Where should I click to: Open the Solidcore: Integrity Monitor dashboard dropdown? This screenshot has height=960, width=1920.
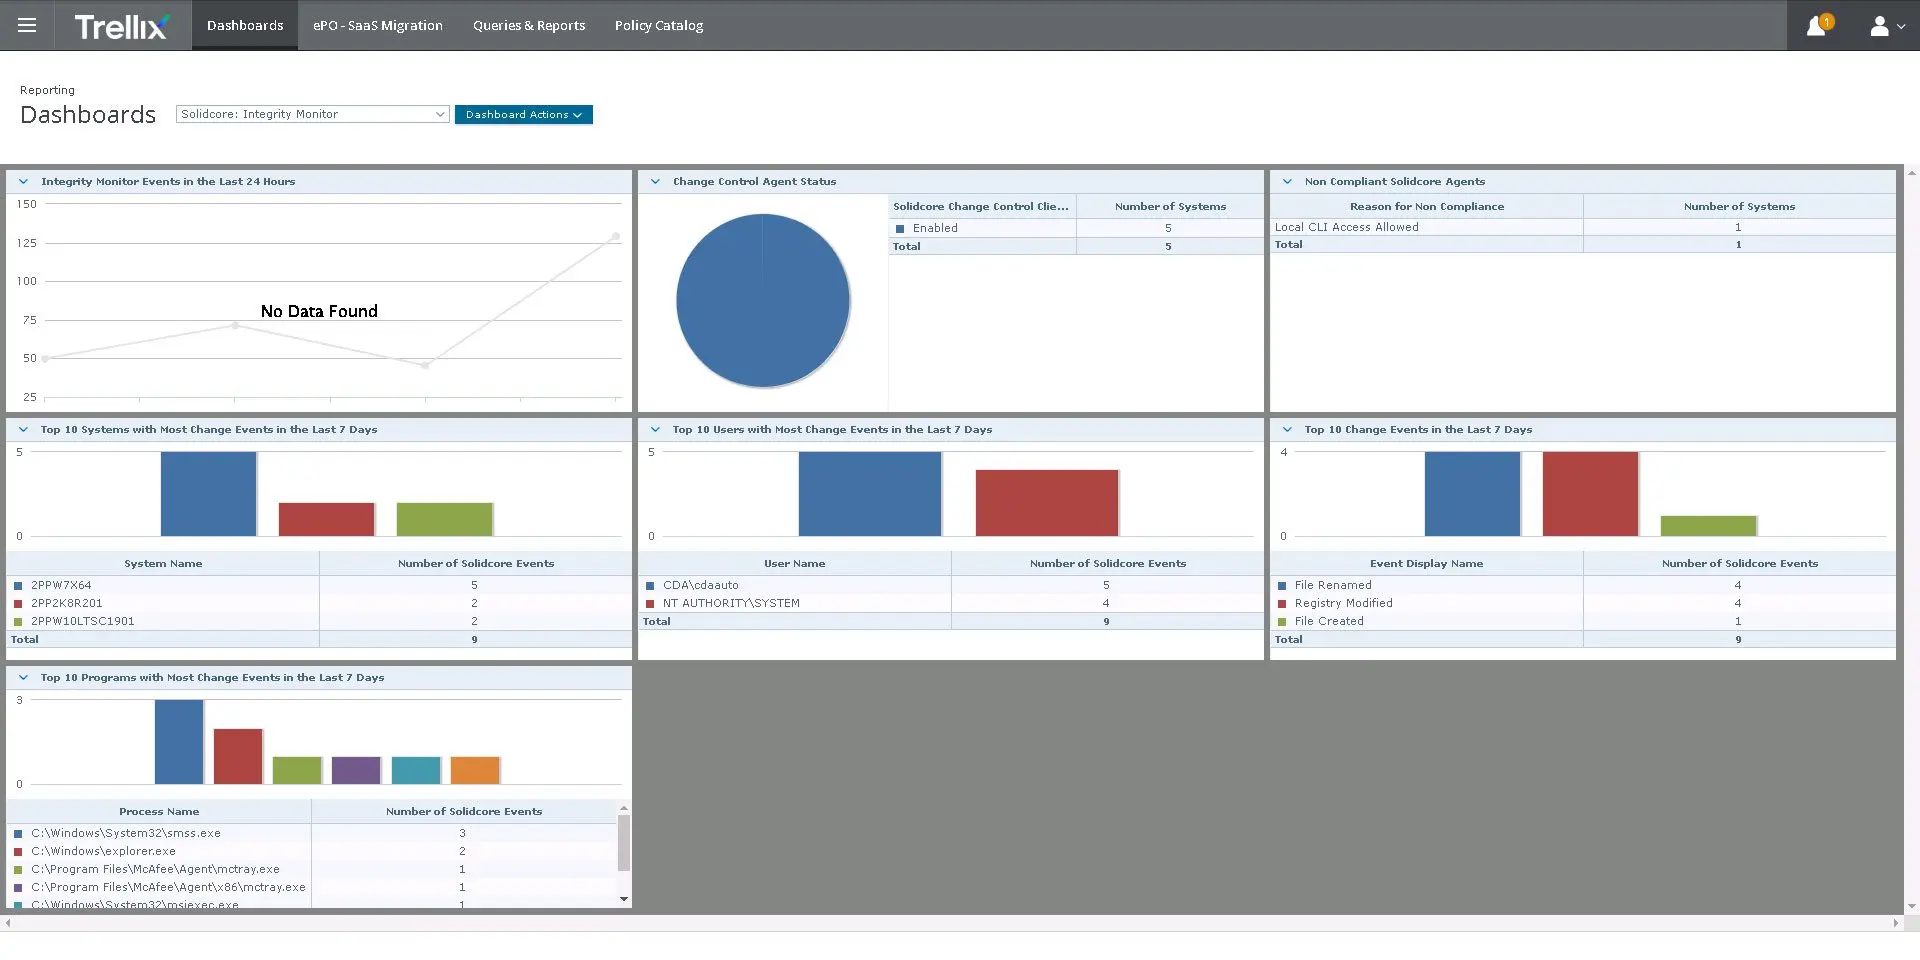[x=312, y=114]
